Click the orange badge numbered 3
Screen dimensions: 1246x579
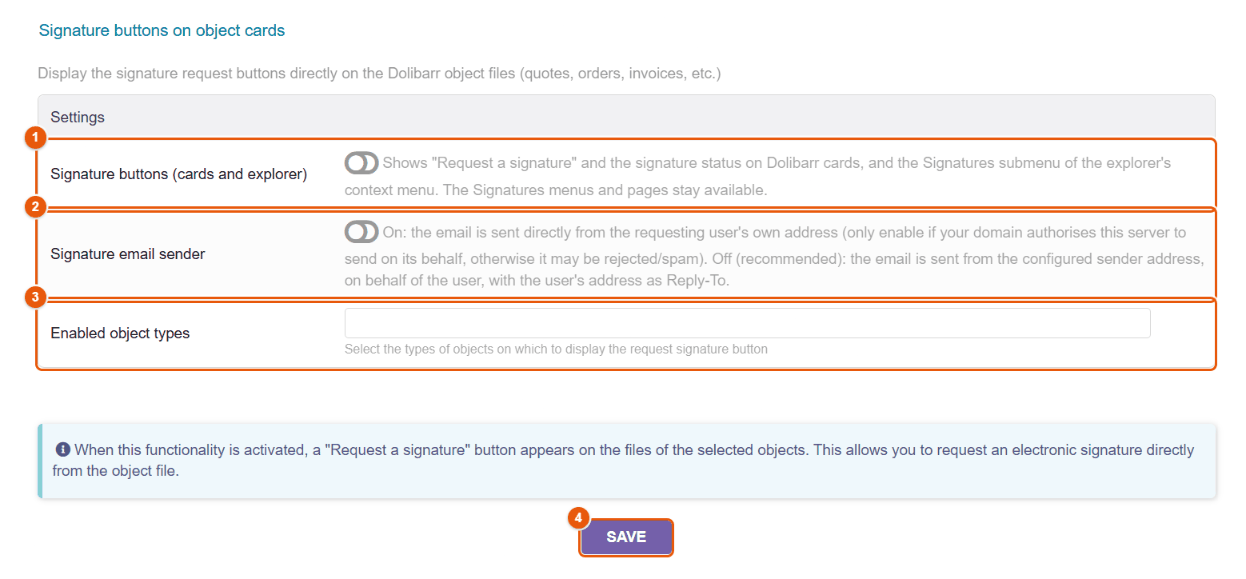pos(35,297)
